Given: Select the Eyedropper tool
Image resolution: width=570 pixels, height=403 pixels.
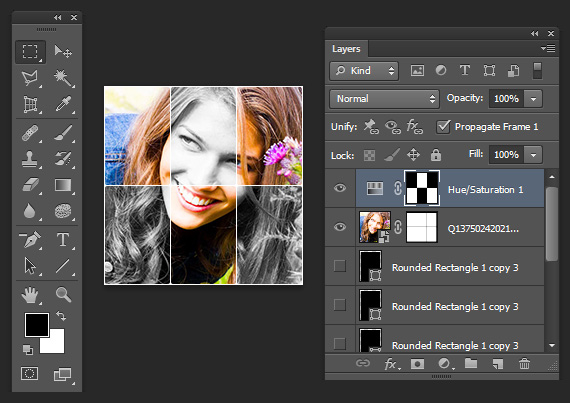Looking at the screenshot, I should (63, 104).
